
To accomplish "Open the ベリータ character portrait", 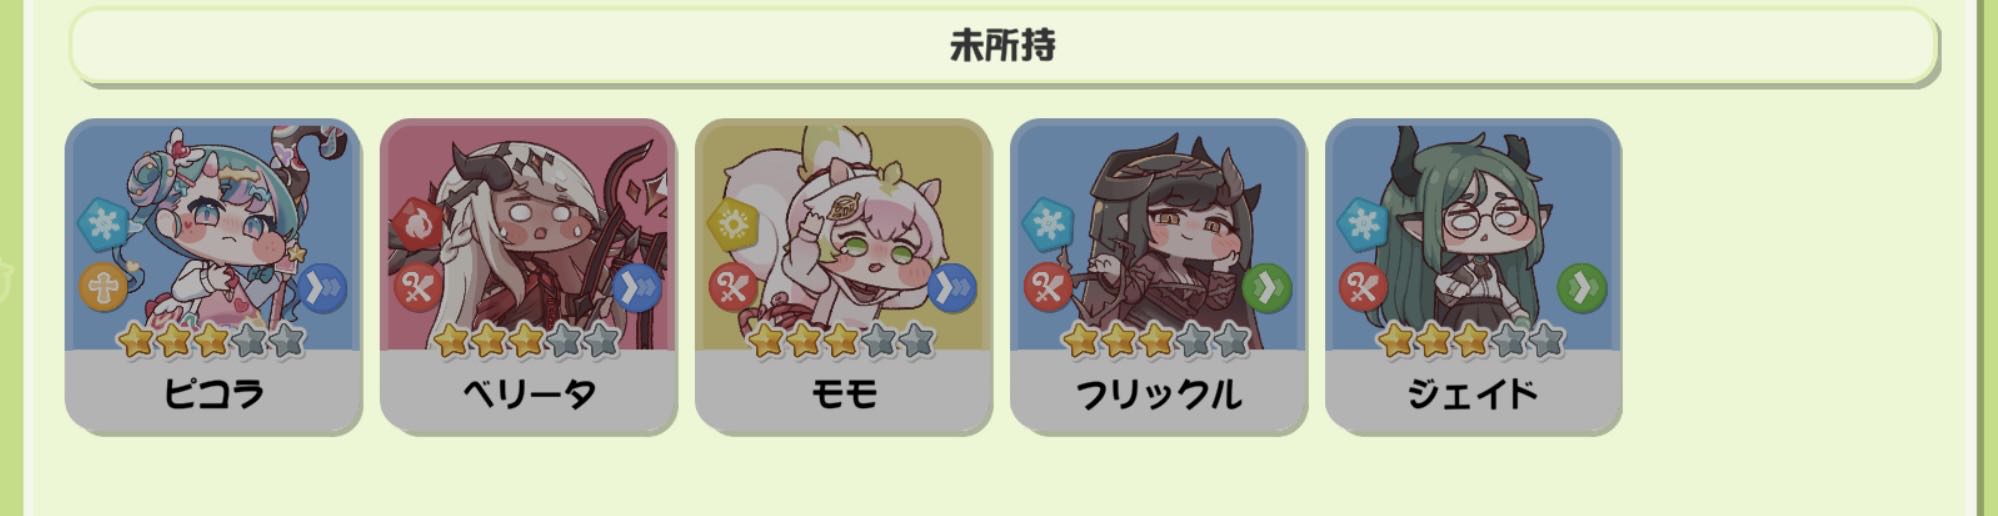I will [528, 235].
